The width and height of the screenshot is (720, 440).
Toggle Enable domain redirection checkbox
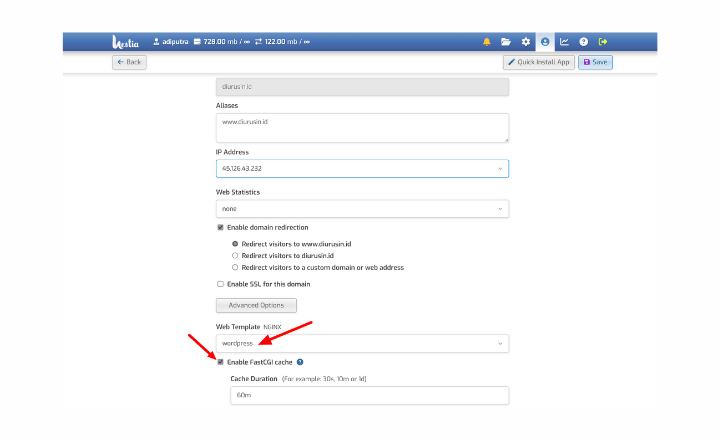220,227
